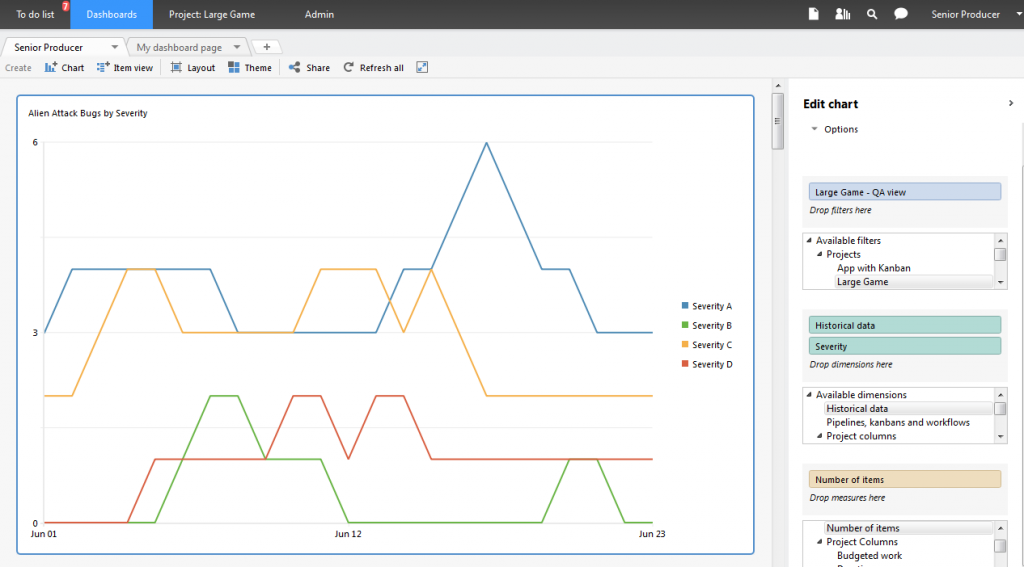Expand the Options section in Edit chart
Image resolution: width=1024 pixels, height=567 pixels.
click(815, 129)
